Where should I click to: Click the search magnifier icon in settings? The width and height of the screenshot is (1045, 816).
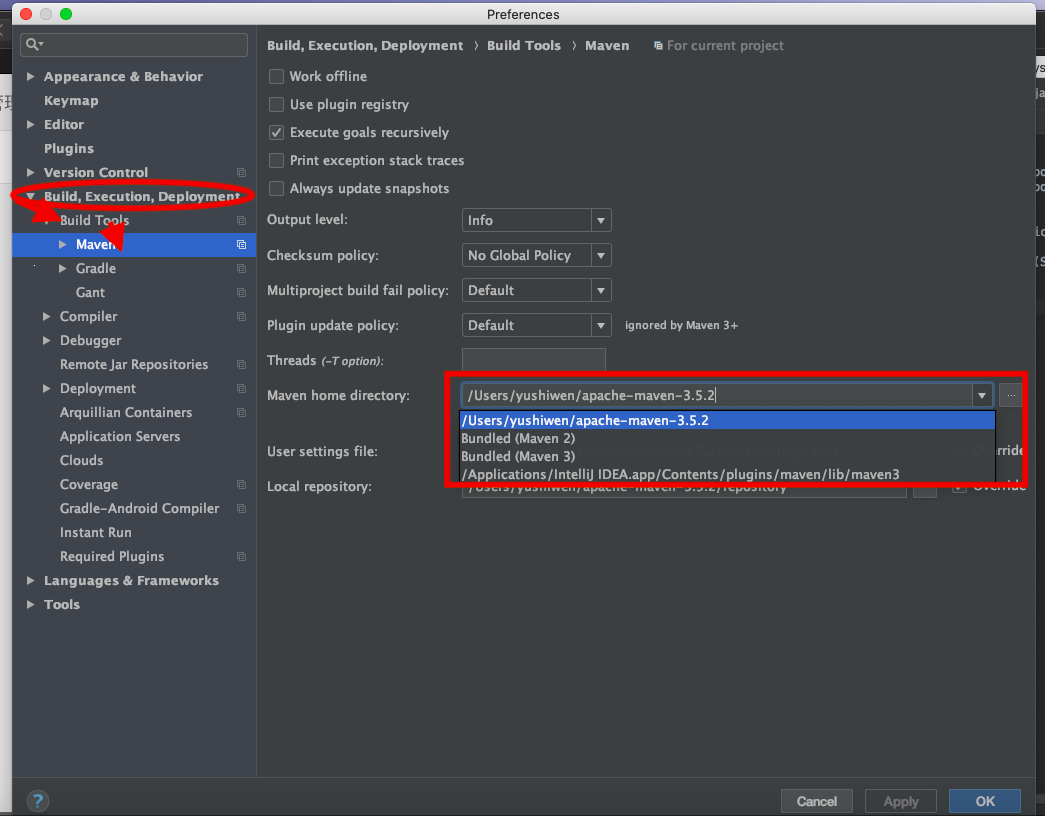pyautogui.click(x=33, y=45)
